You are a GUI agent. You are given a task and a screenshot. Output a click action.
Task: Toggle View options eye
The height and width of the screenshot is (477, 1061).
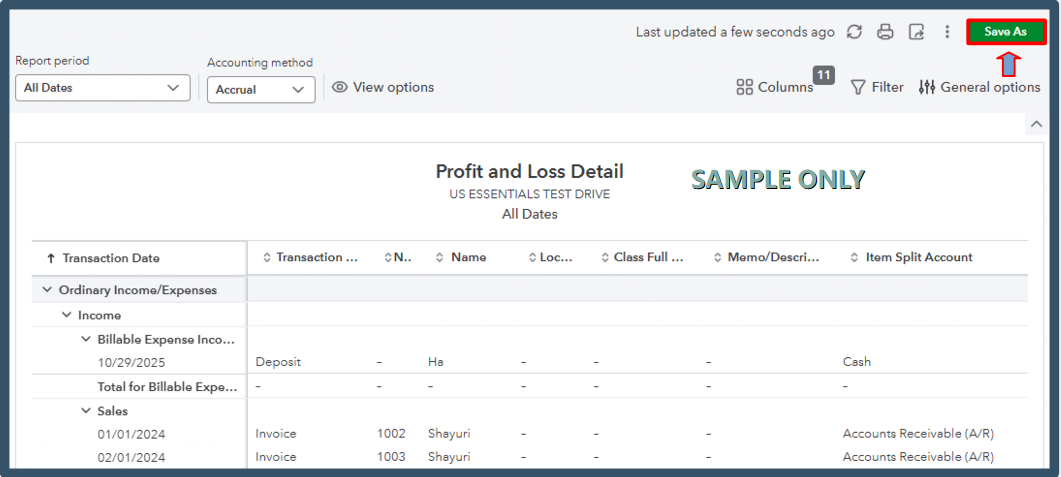tap(383, 87)
